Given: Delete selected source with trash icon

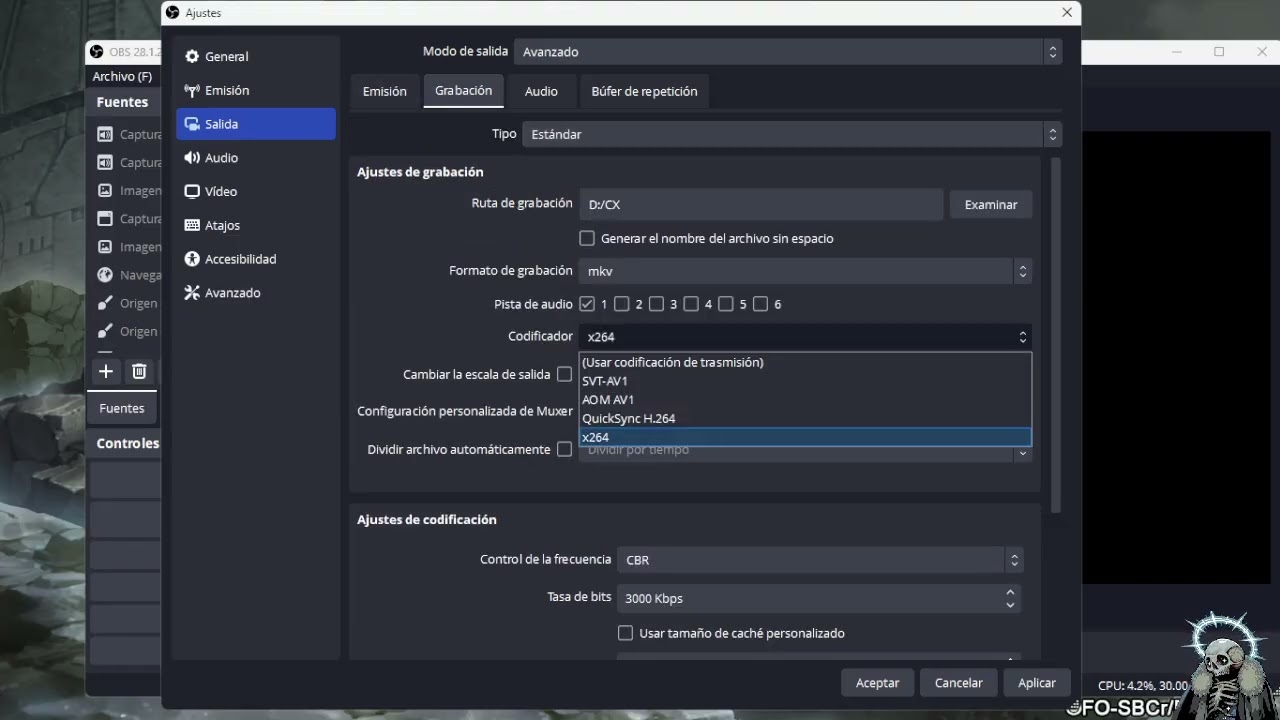Looking at the screenshot, I should coord(139,371).
